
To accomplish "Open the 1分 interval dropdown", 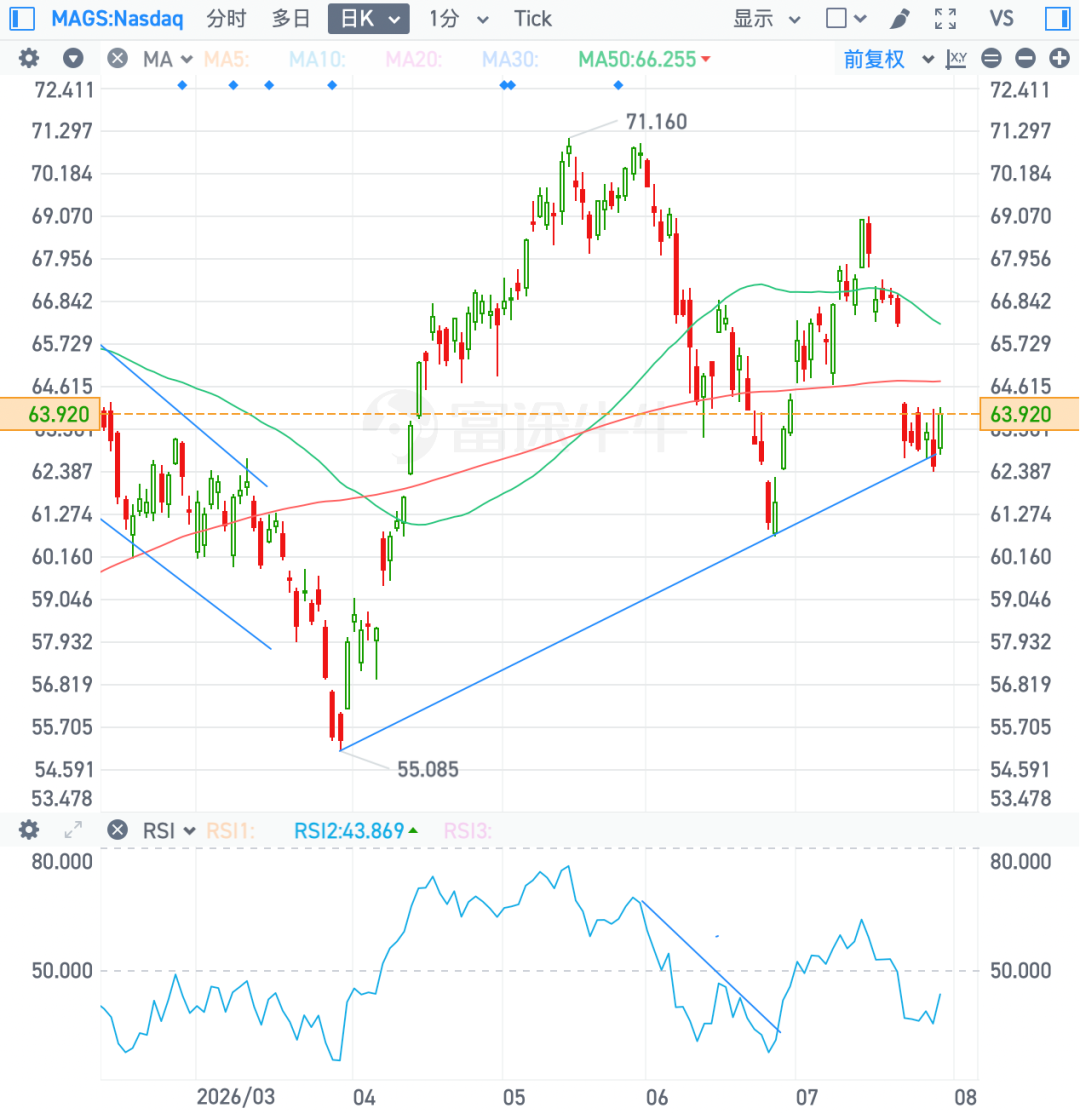I will coord(459,18).
